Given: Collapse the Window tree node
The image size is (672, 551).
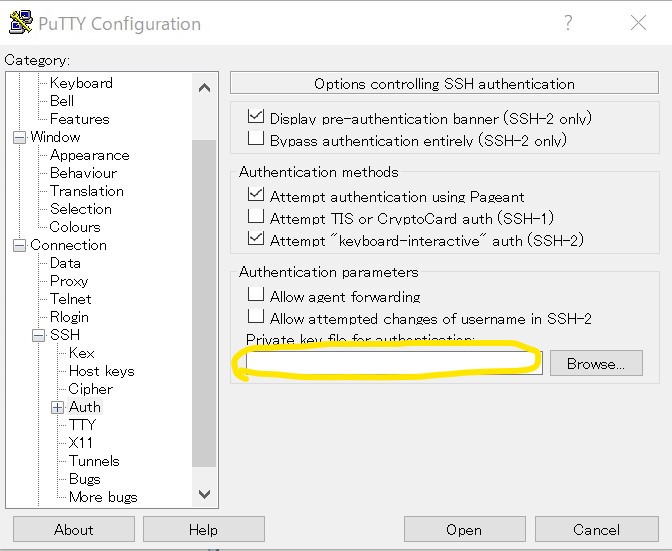Looking at the screenshot, I should tap(19, 138).
